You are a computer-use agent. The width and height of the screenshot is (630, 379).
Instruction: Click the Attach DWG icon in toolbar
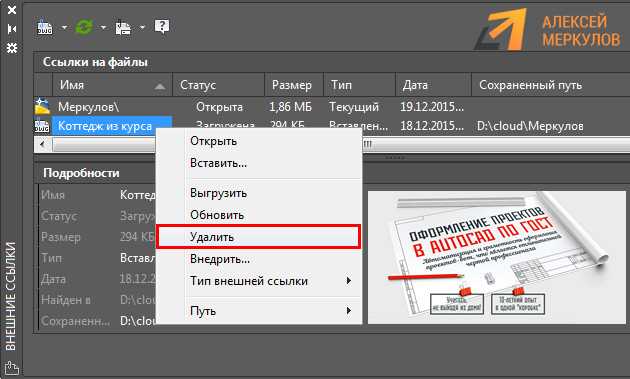pos(45,27)
